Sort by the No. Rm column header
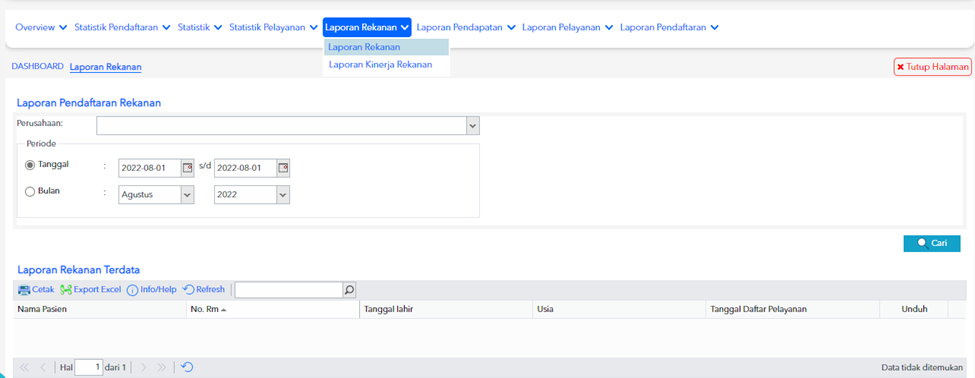 click(272, 309)
